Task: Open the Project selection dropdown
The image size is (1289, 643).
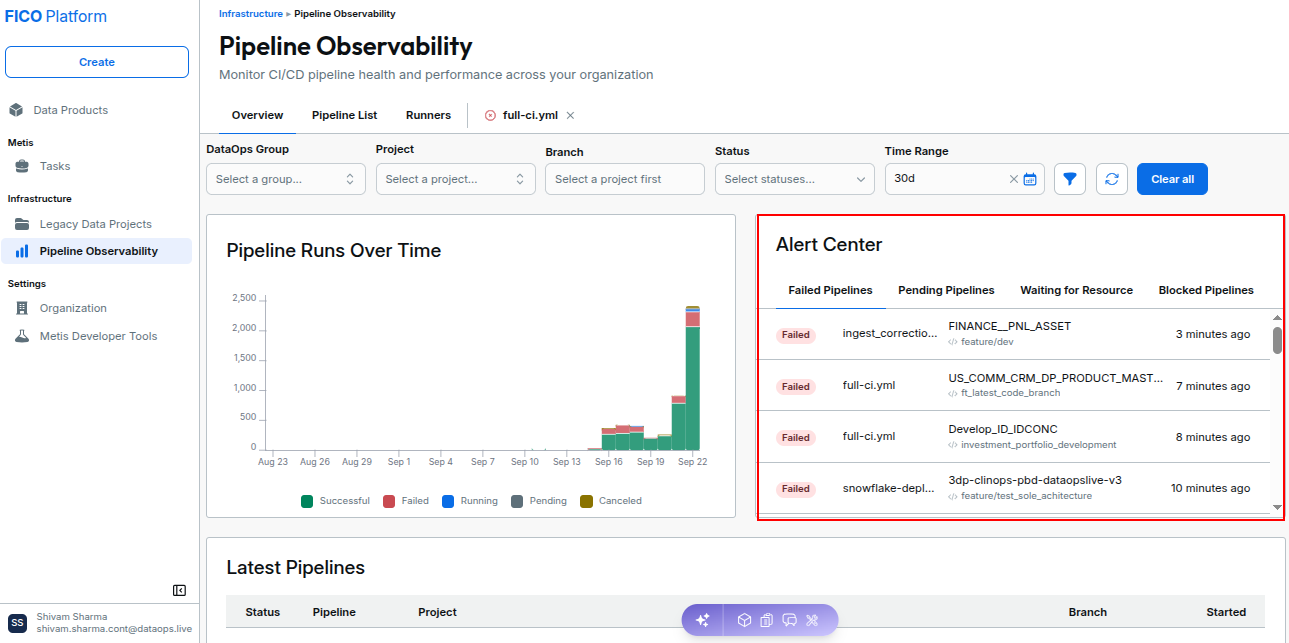Action: [456, 179]
